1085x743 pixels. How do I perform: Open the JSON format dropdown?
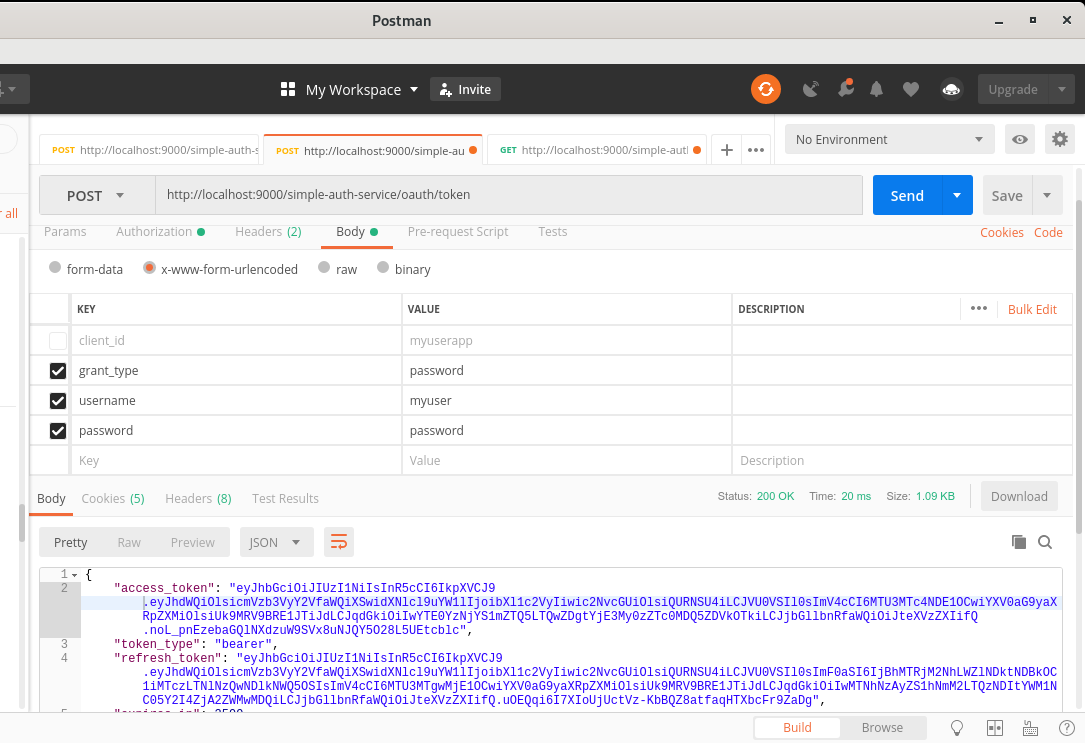(x=277, y=542)
